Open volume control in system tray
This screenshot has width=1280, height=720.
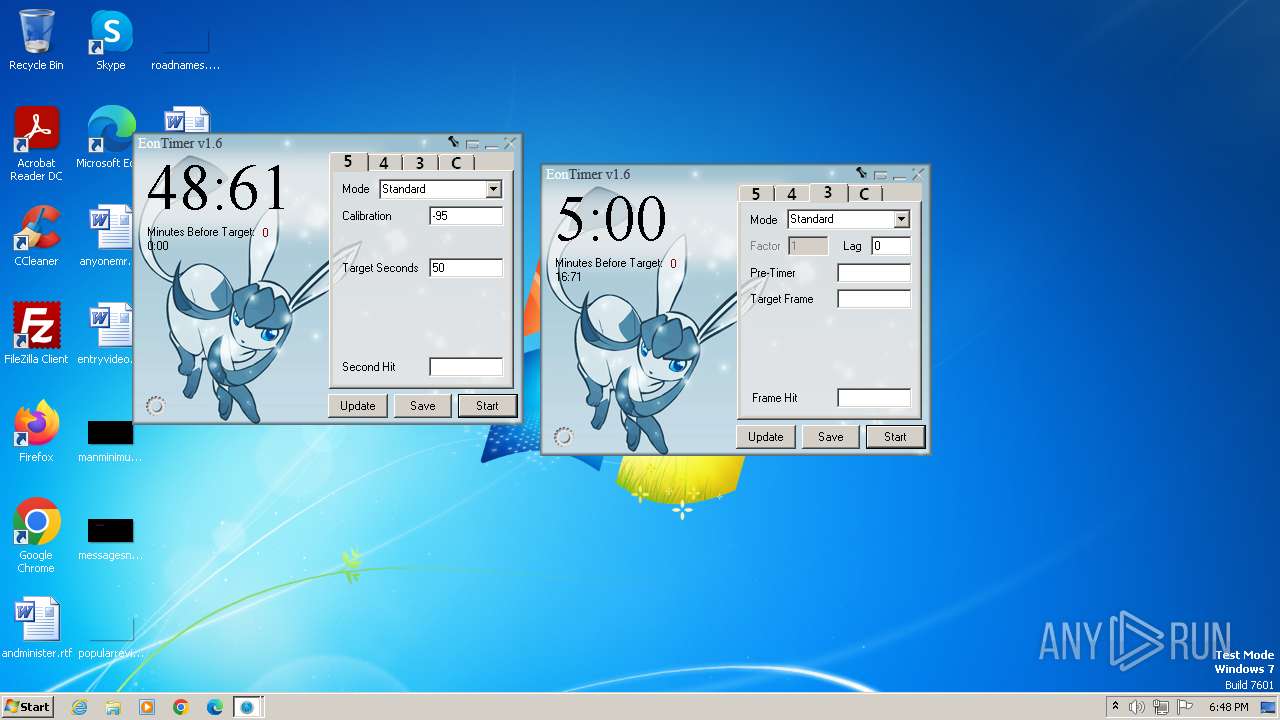pyautogui.click(x=1137, y=707)
